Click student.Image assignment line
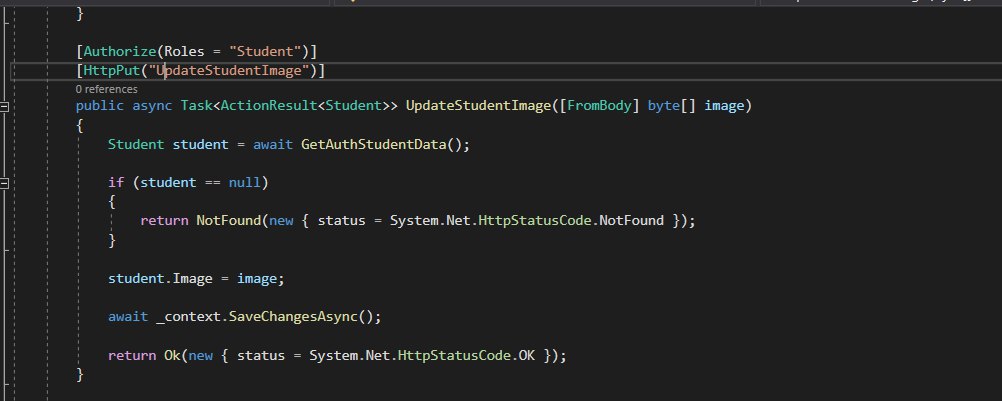Image resolution: width=1002 pixels, height=401 pixels. pyautogui.click(x=196, y=279)
